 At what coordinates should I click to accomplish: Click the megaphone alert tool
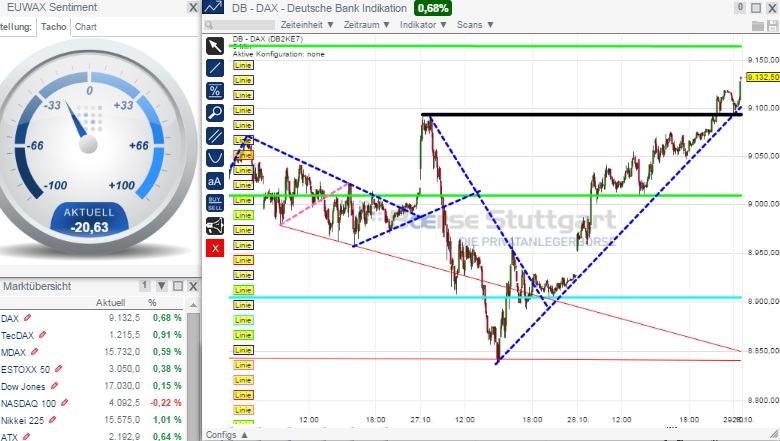[x=215, y=226]
